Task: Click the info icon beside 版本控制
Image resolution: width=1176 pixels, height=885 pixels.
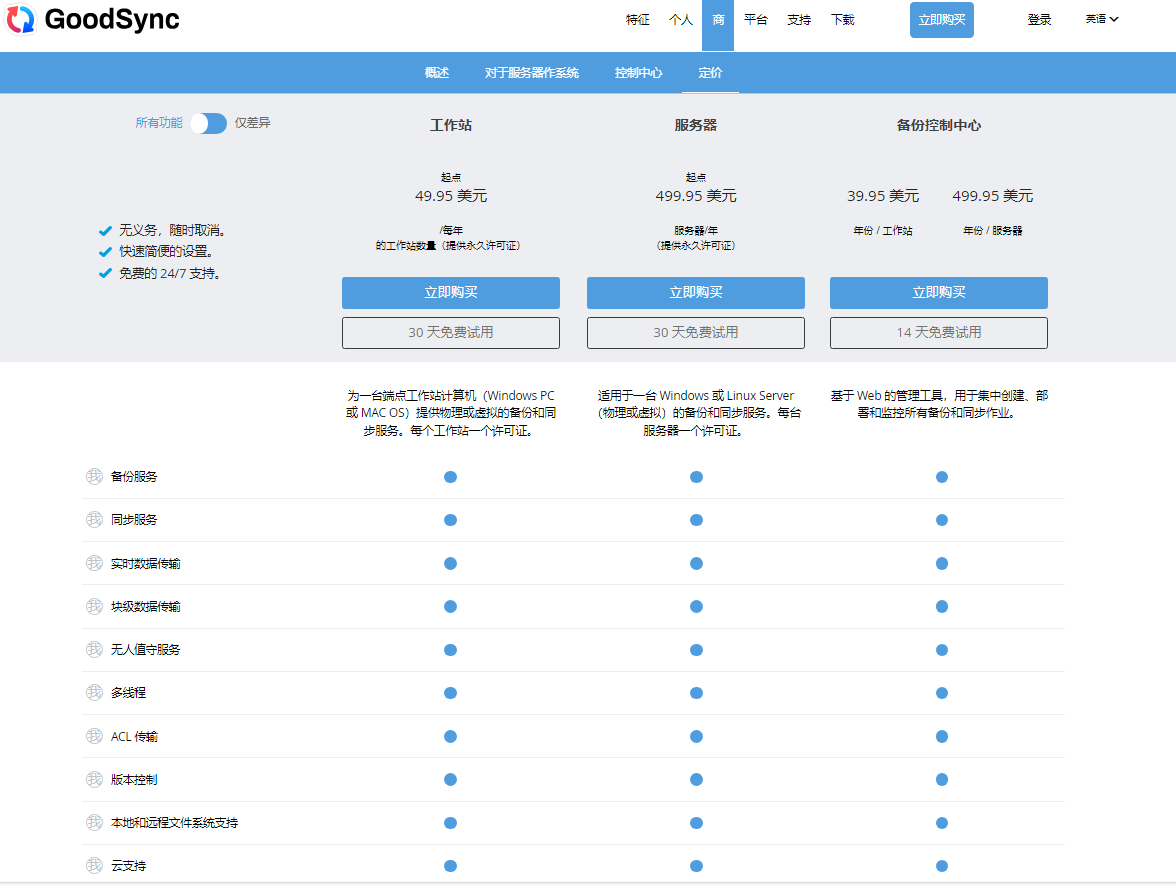Action: [94, 779]
